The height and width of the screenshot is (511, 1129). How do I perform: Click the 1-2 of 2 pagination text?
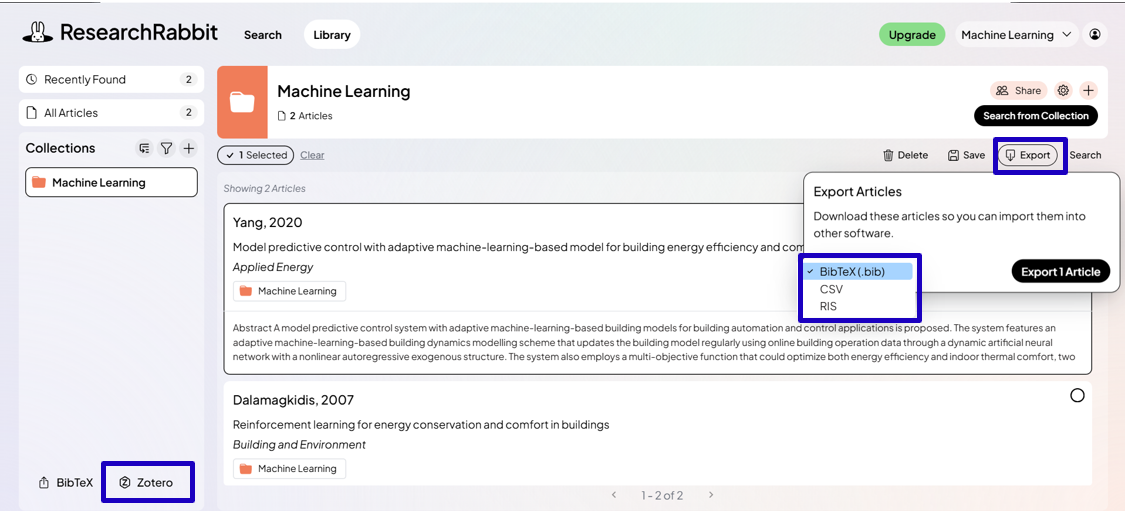662,495
